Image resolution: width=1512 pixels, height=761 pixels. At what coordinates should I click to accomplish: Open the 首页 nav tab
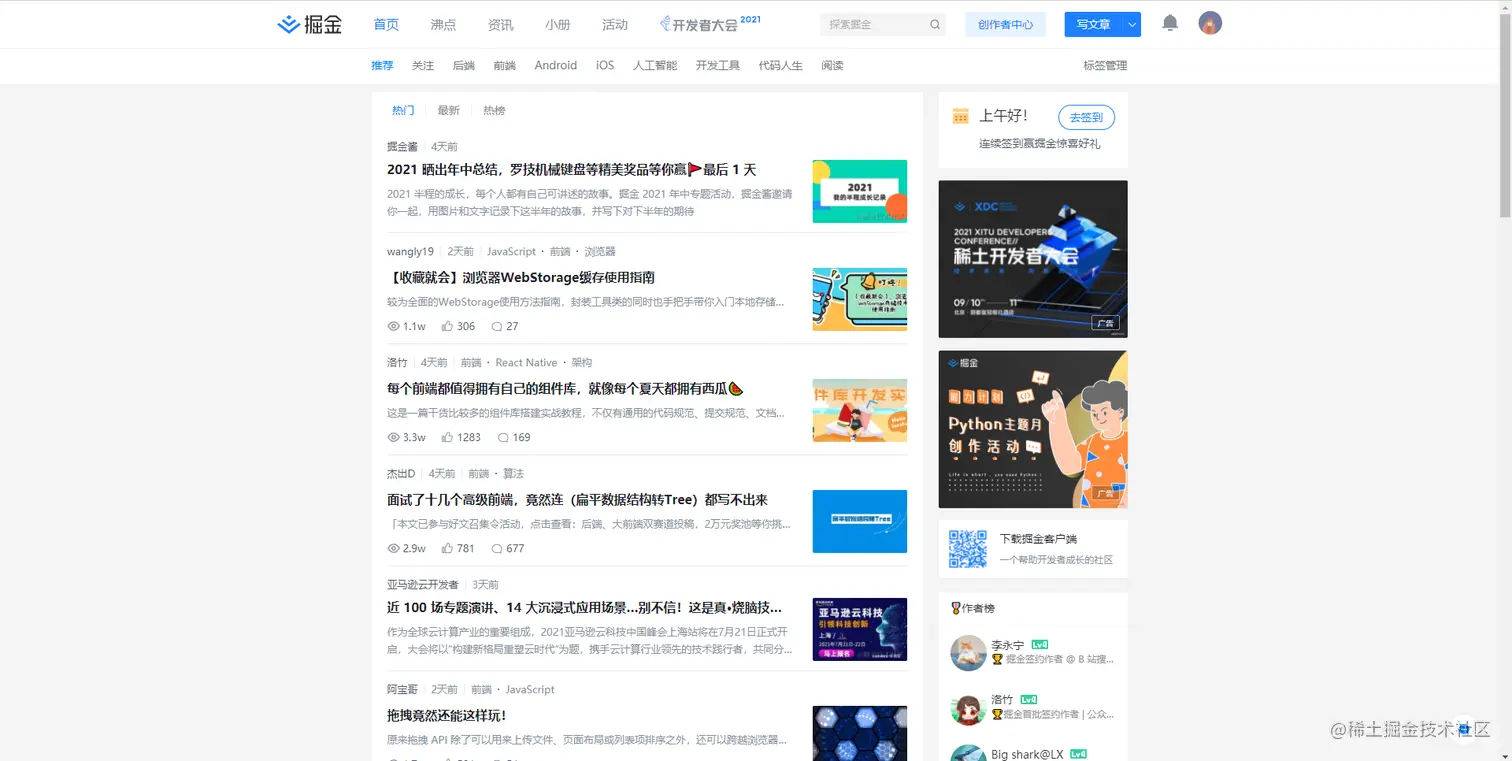(386, 25)
